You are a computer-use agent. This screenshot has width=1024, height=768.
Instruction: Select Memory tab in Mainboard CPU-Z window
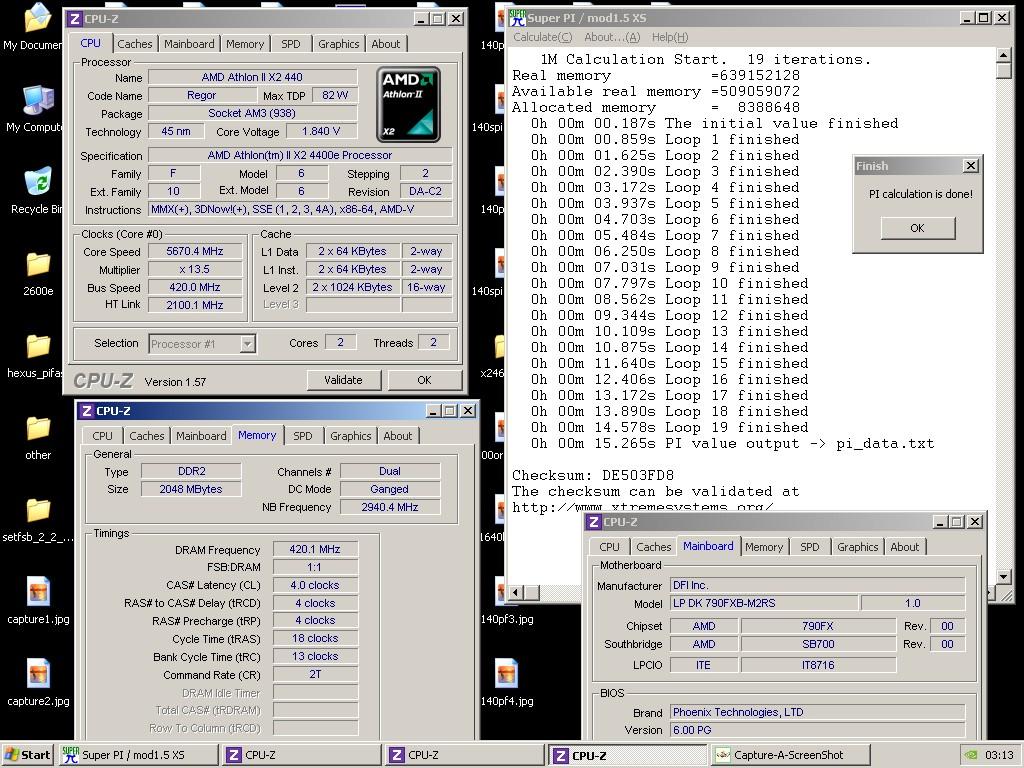click(763, 547)
